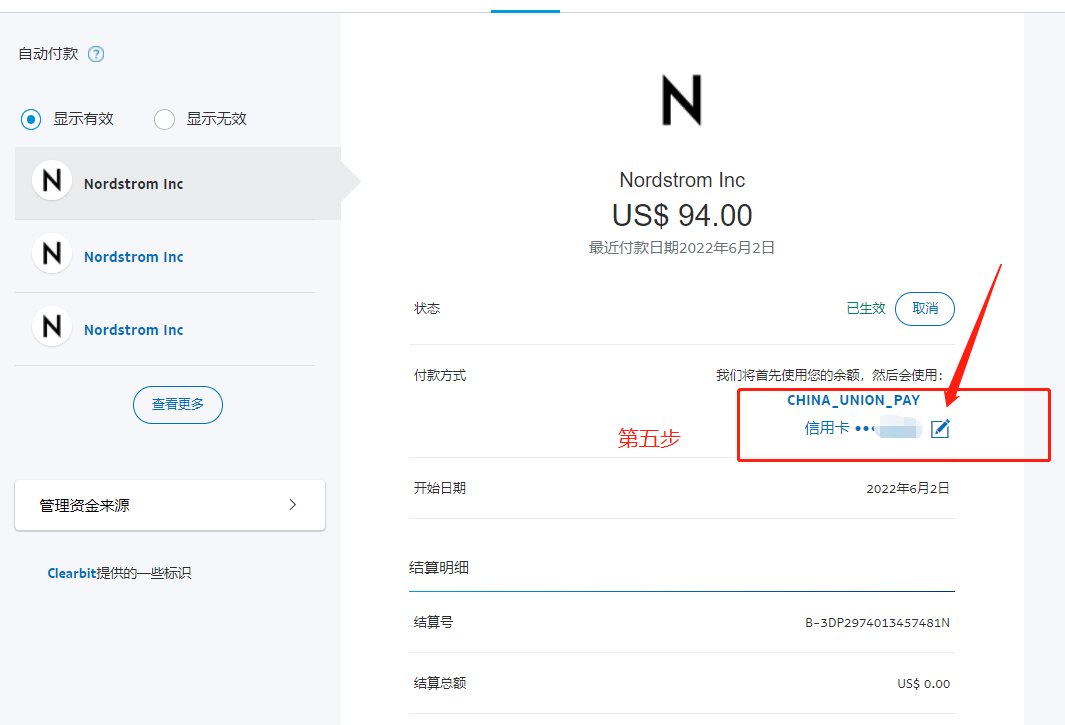
Task: Open the help tooltip next to 自动付款
Action: coord(95,54)
